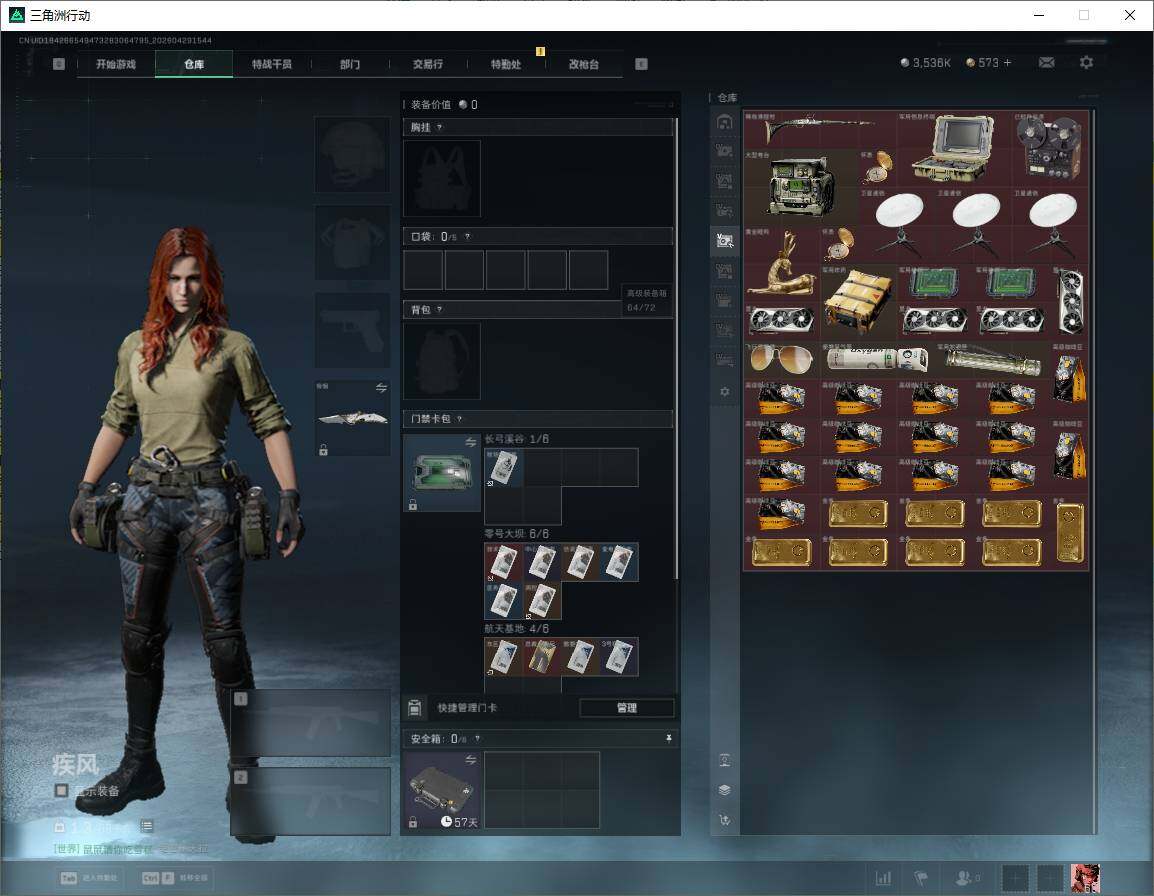Select the military laptop terminal item
The image size is (1154, 896).
coord(953,149)
